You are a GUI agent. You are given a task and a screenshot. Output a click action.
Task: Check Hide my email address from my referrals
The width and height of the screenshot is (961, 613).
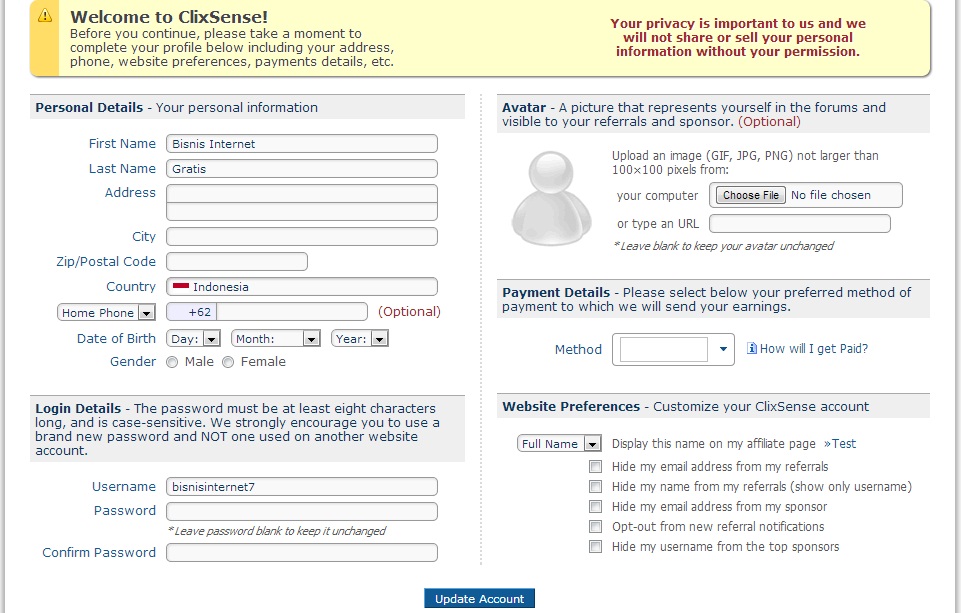(595, 466)
